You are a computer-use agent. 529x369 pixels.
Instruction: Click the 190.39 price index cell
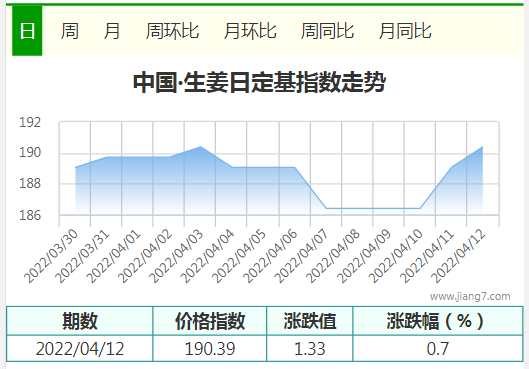point(210,348)
